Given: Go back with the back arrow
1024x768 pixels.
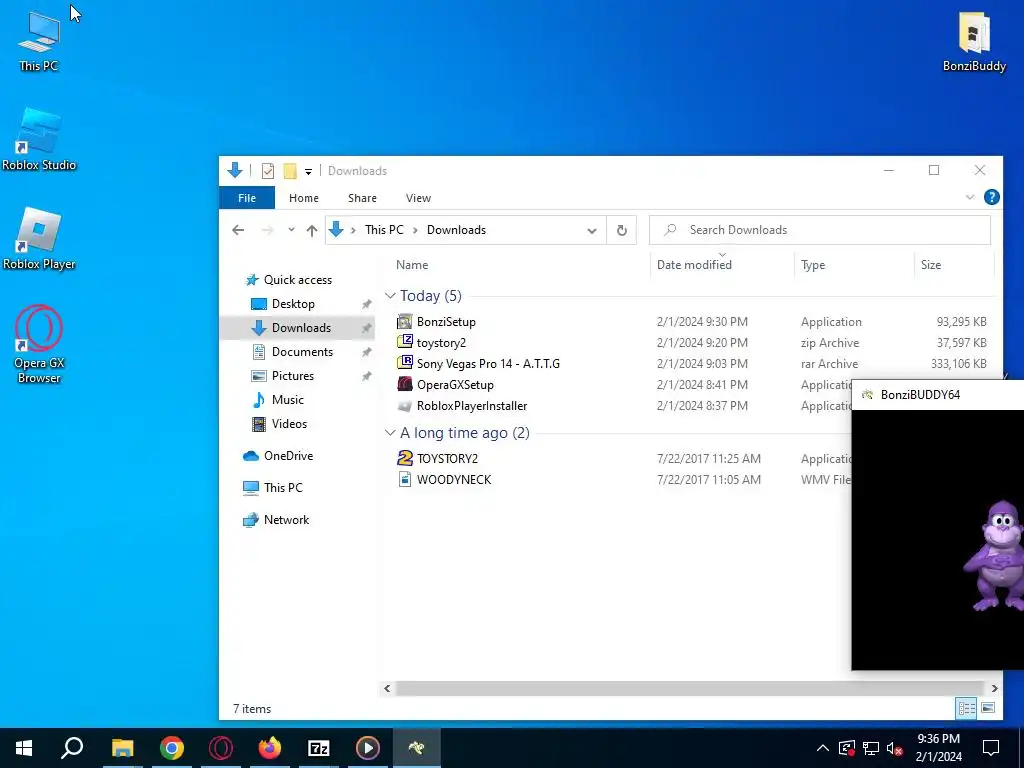Looking at the screenshot, I should (238, 230).
